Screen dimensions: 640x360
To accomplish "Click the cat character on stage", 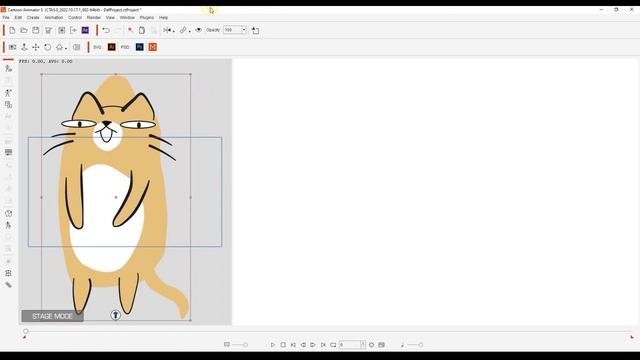I will pyautogui.click(x=116, y=197).
